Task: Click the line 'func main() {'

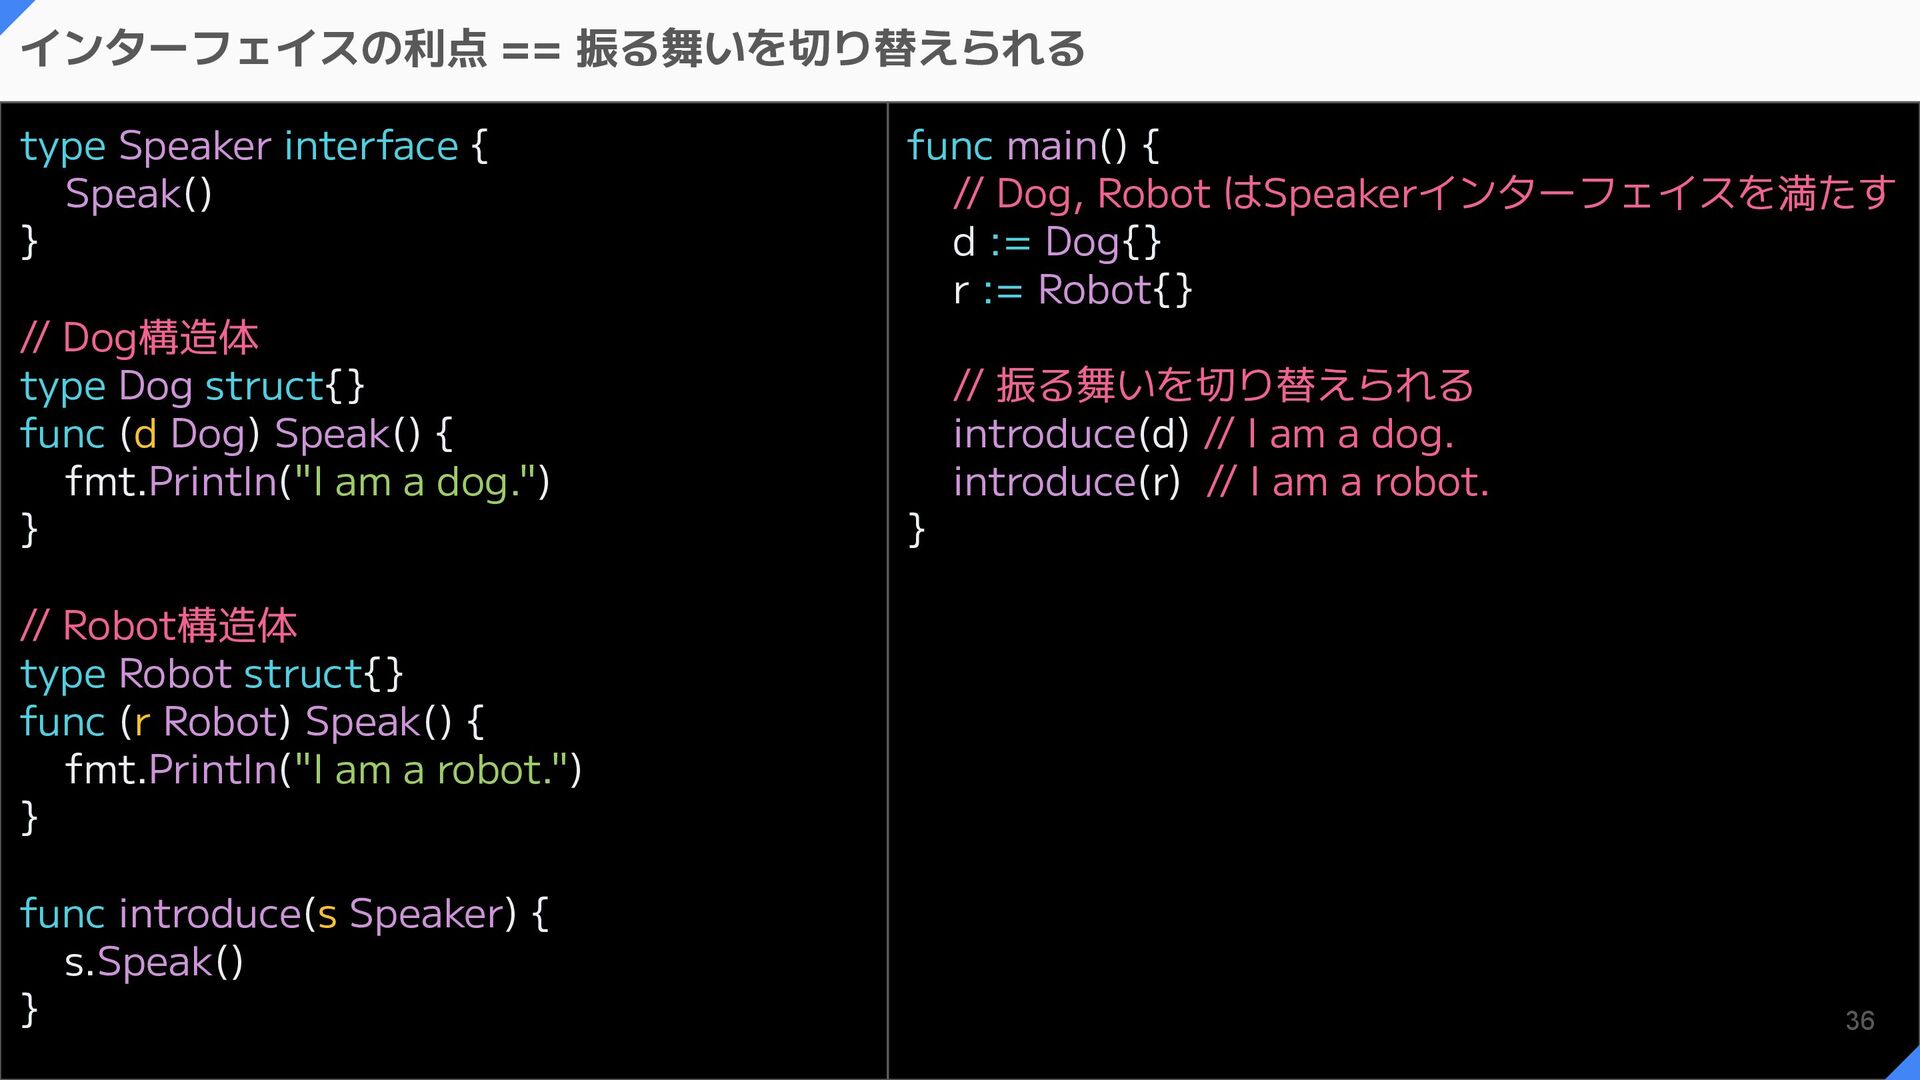Action: 1033,147
